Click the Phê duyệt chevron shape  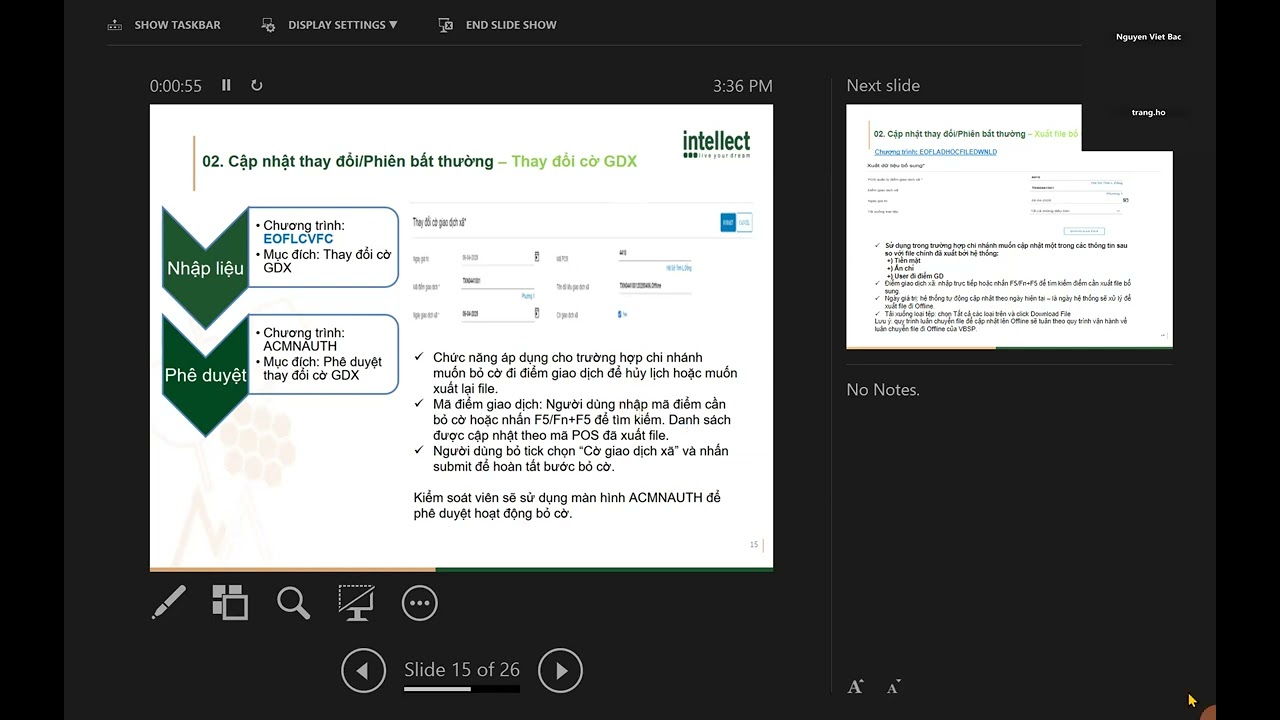tap(205, 375)
